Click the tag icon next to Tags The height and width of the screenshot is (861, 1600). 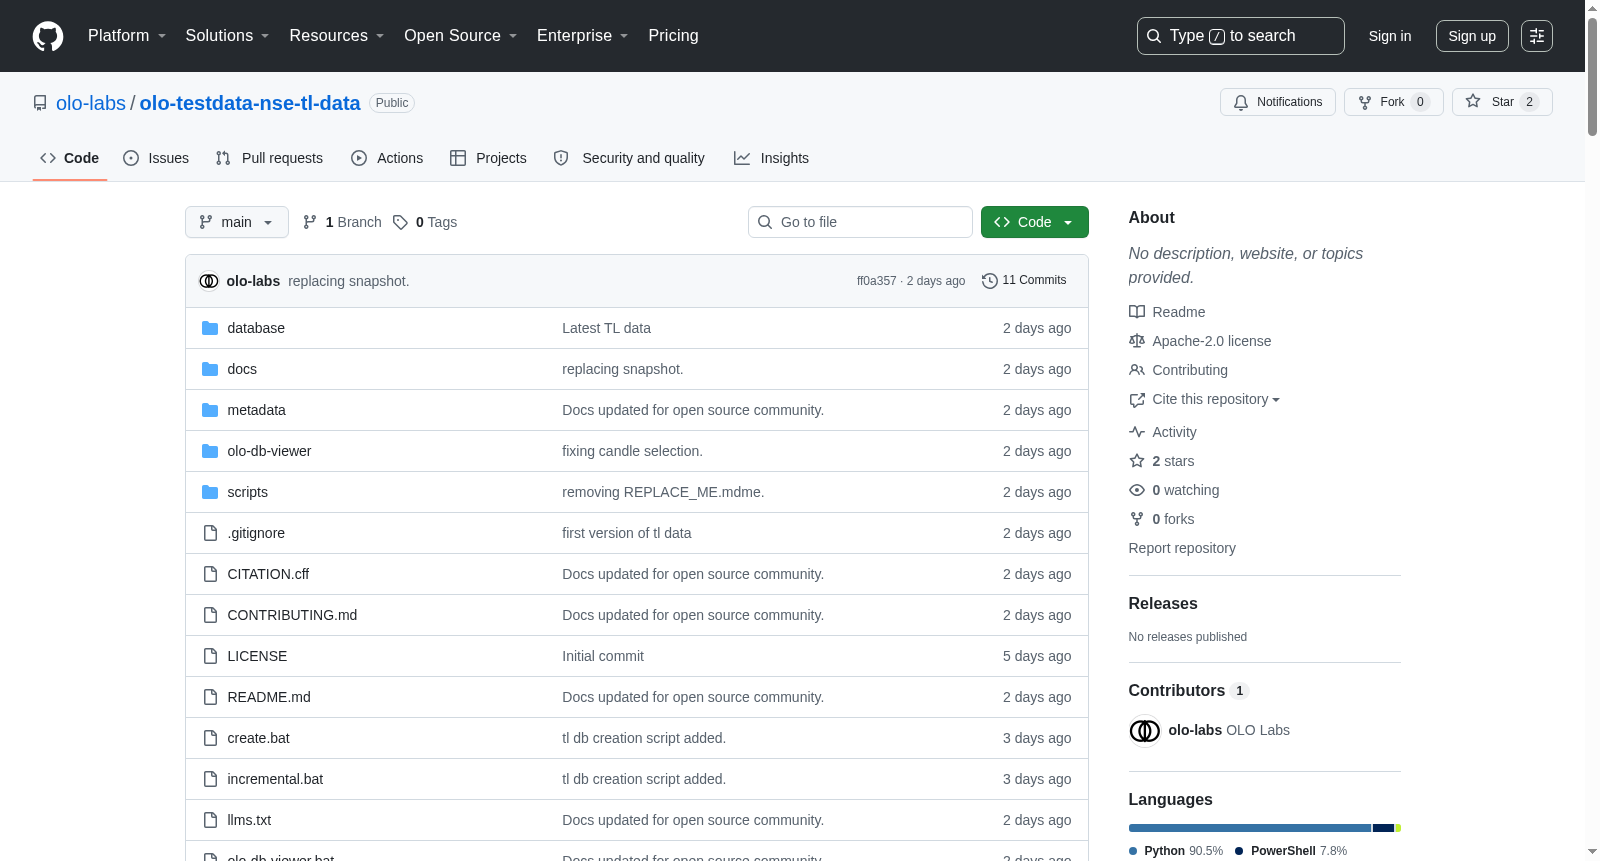400,222
